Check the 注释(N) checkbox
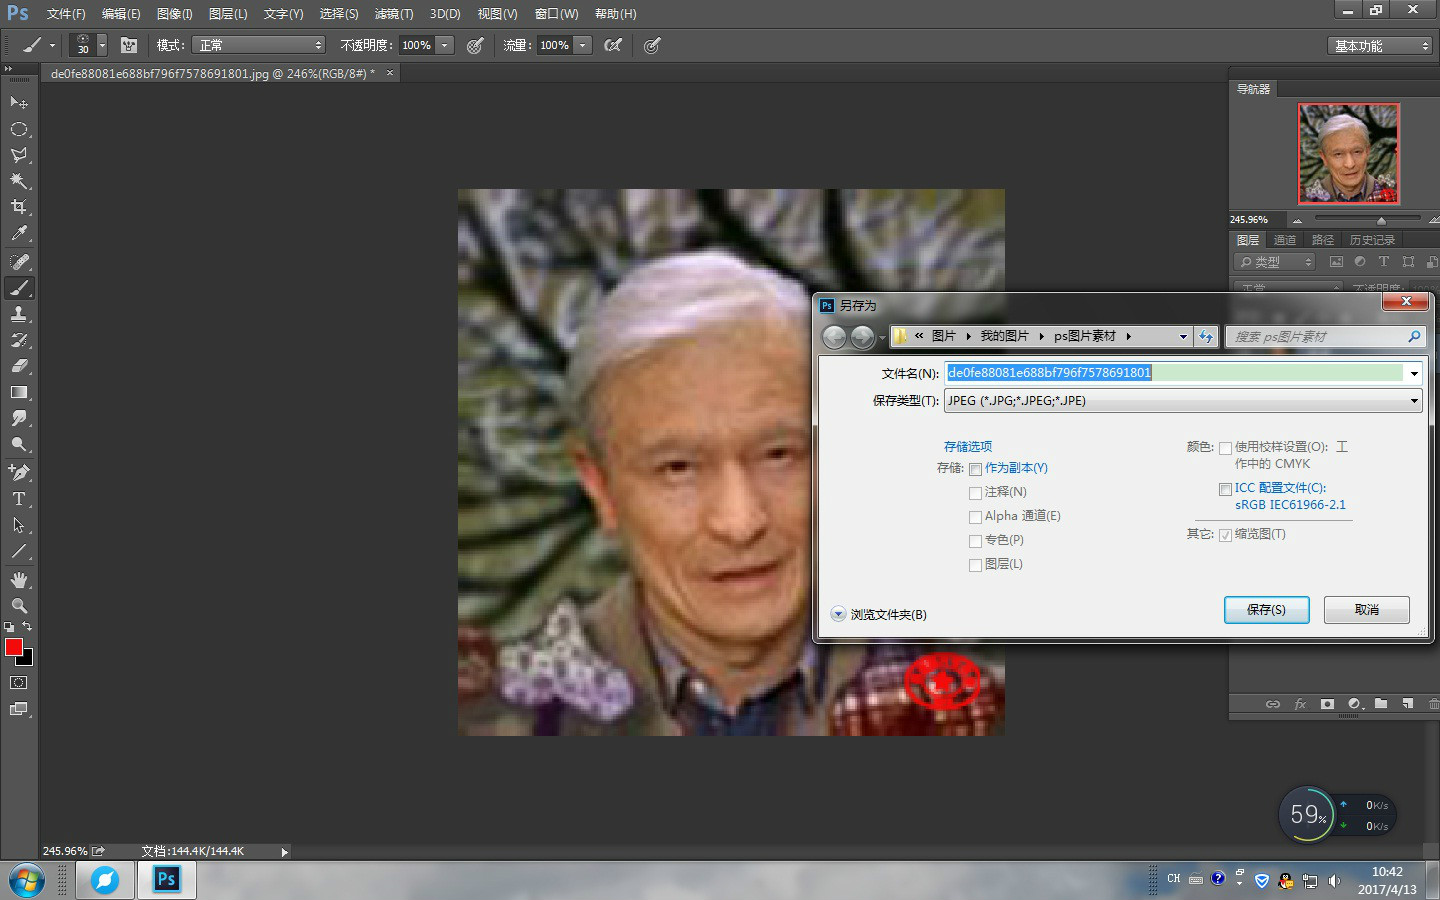 tap(975, 493)
